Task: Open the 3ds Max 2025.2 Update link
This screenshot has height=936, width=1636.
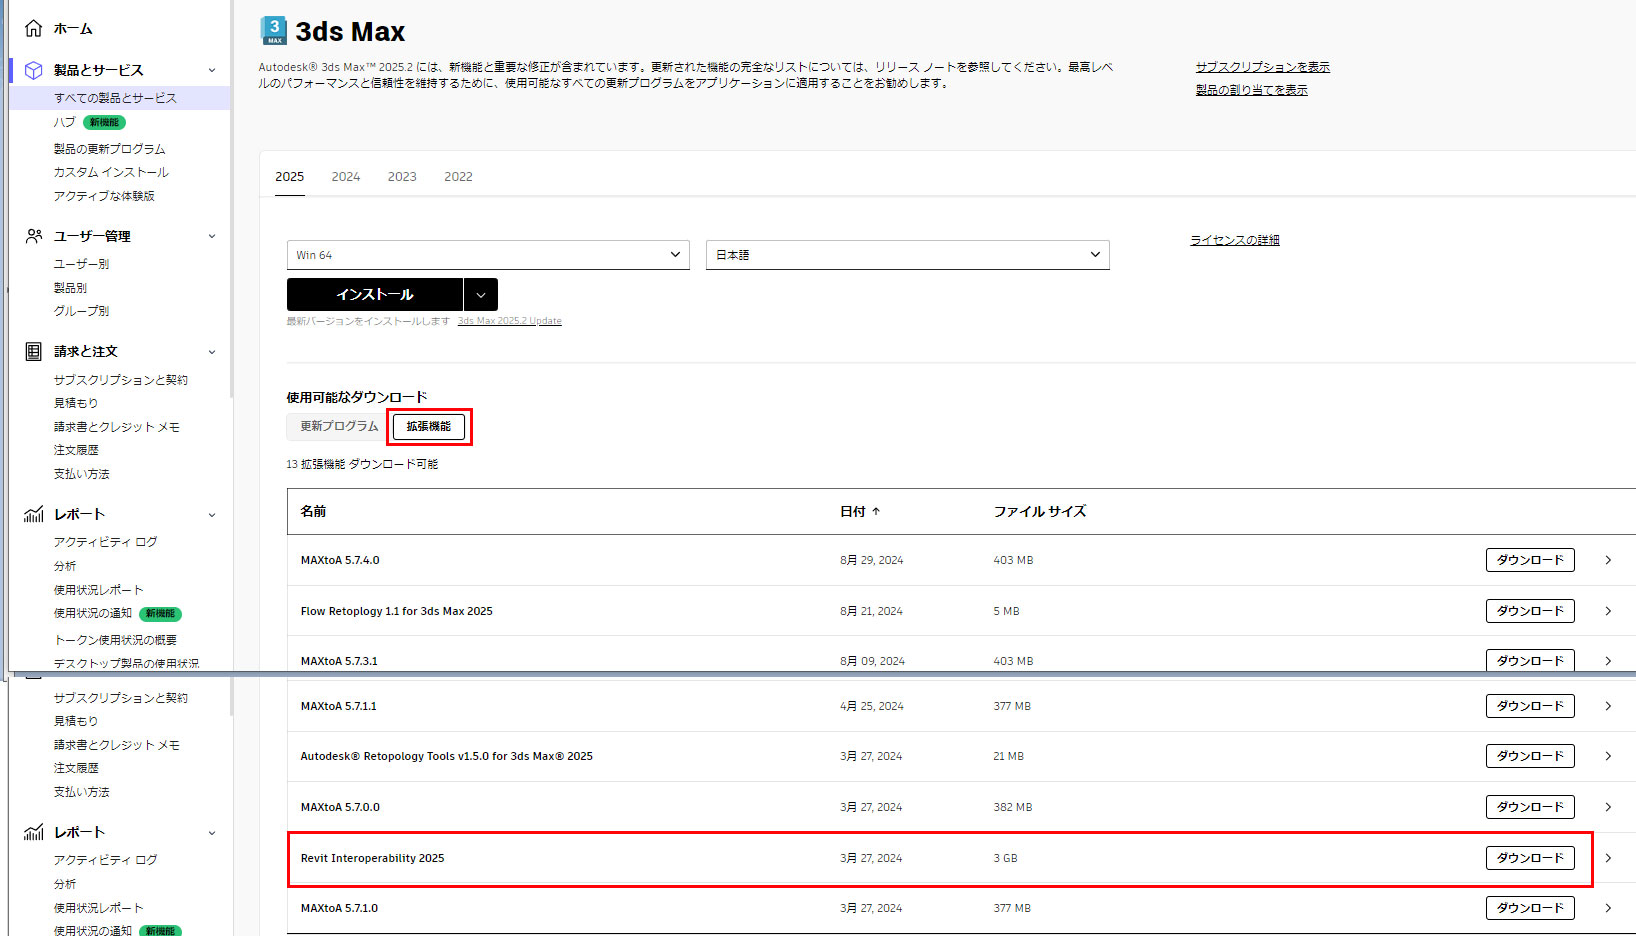Action: 509,321
